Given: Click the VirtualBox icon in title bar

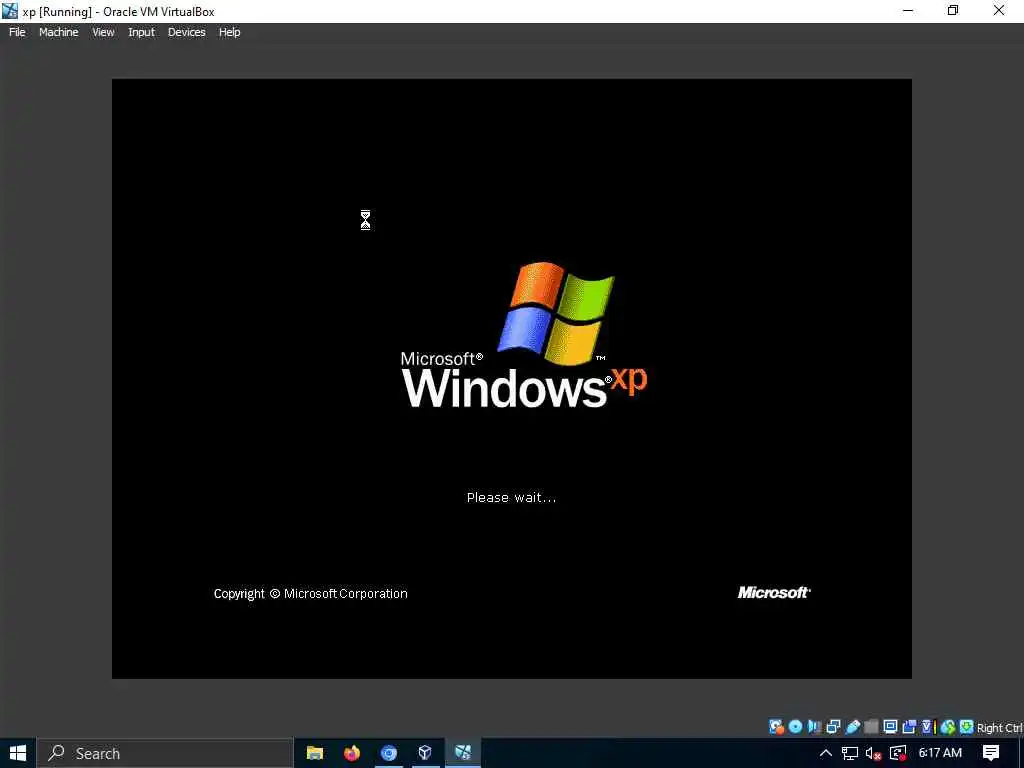Looking at the screenshot, I should click(10, 10).
